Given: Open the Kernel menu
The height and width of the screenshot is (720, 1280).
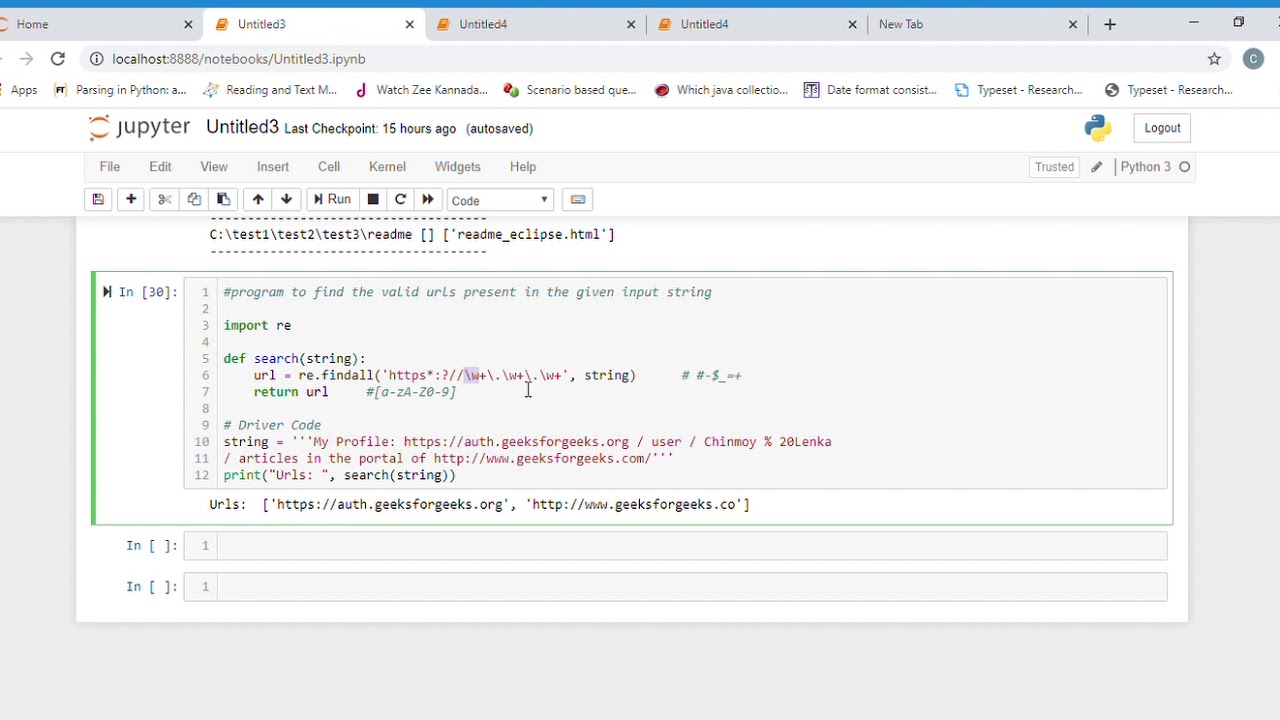Looking at the screenshot, I should [387, 167].
